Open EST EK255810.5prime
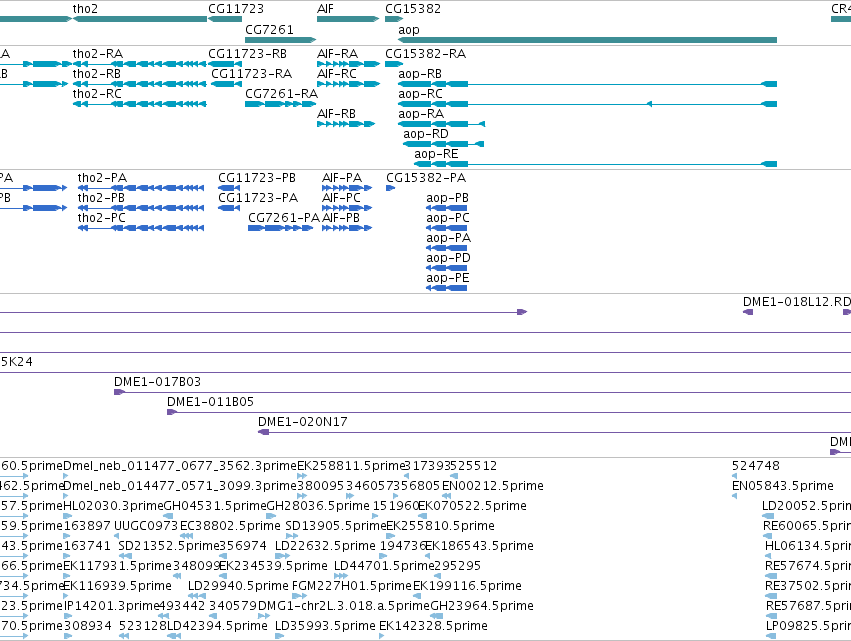The image size is (851, 641). coord(440,526)
